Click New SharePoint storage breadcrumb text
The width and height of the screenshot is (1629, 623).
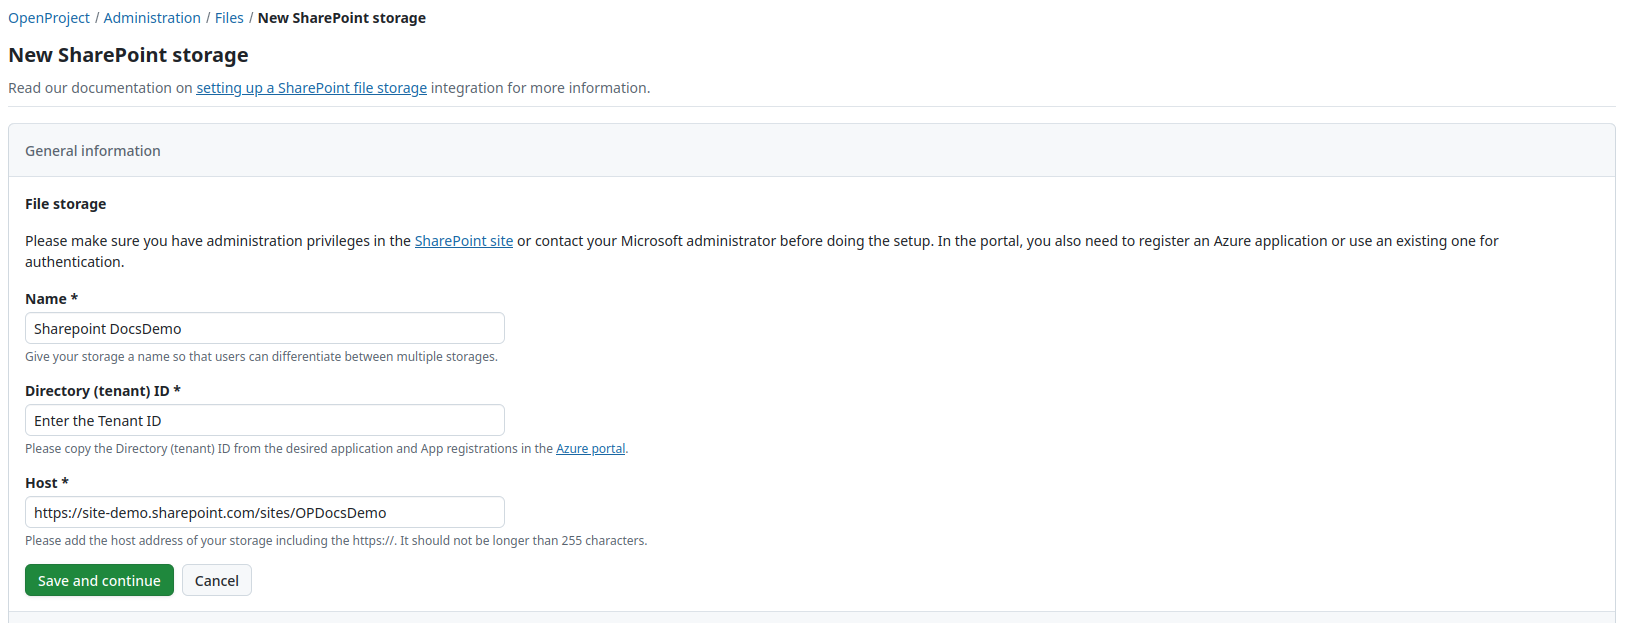pos(342,18)
